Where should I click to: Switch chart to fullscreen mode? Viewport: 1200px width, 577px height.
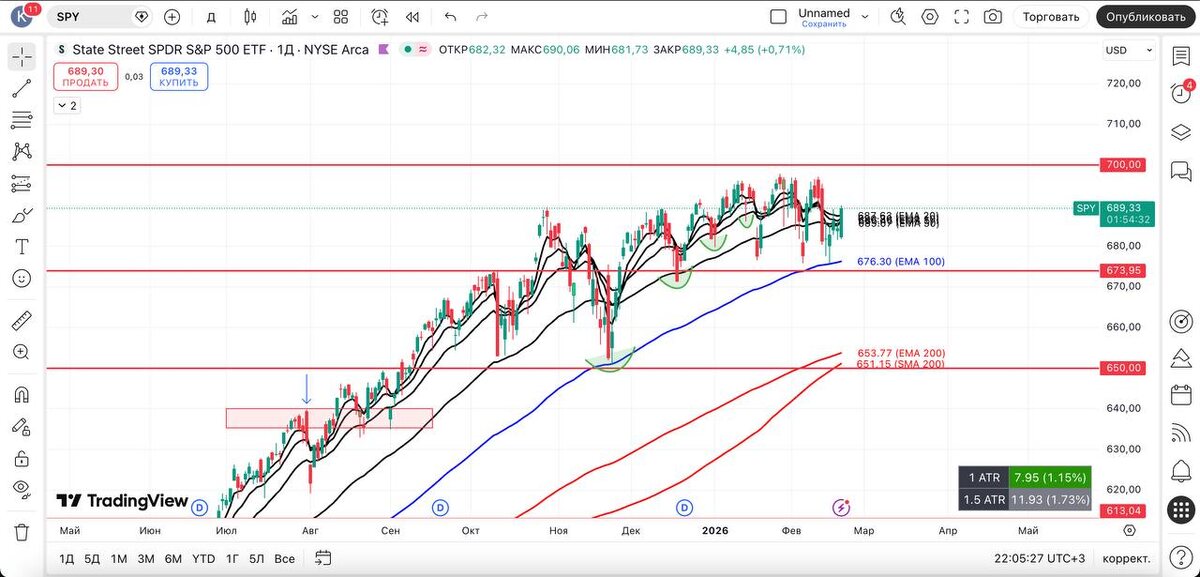tap(961, 17)
